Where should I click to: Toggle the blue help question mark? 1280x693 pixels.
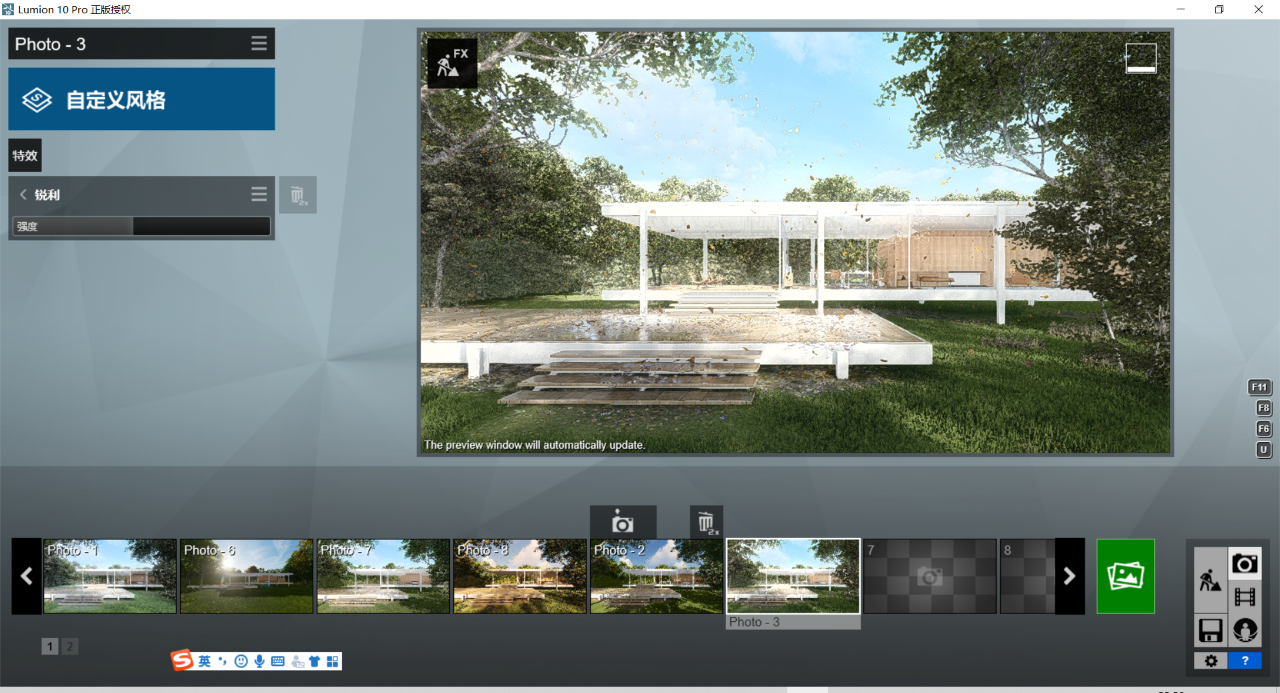[x=1245, y=661]
